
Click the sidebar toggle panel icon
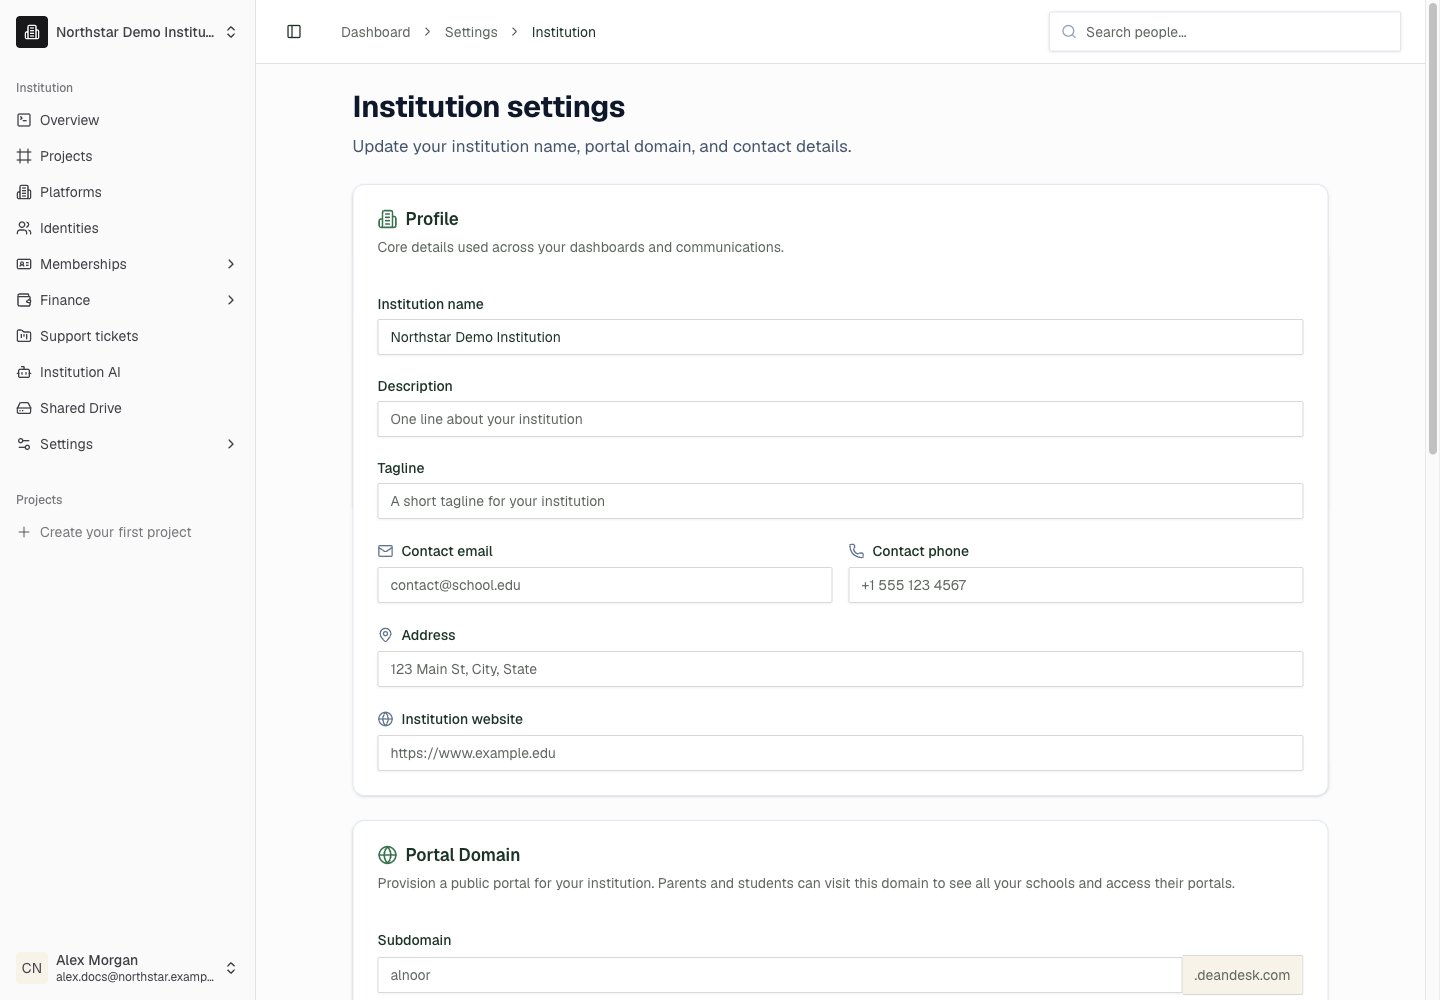click(x=294, y=32)
